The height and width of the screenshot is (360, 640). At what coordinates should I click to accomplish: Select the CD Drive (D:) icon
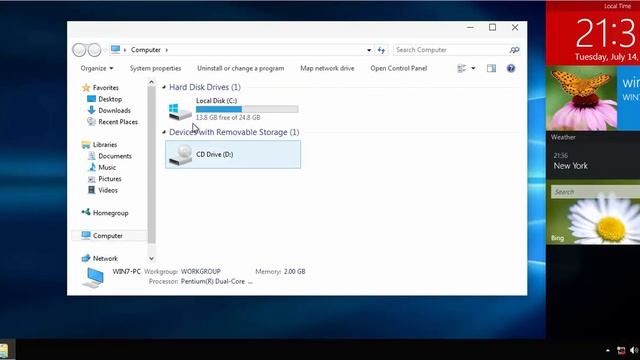[180, 155]
